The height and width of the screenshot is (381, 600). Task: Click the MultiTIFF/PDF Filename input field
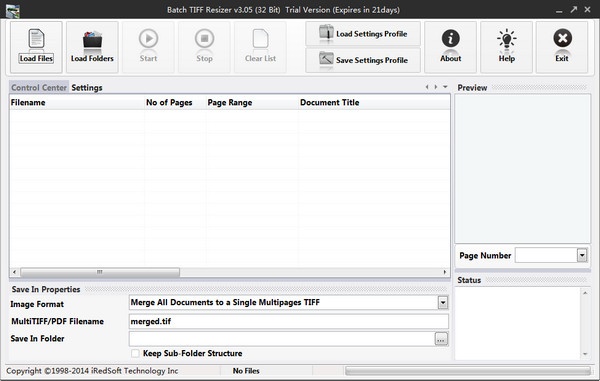coord(289,321)
